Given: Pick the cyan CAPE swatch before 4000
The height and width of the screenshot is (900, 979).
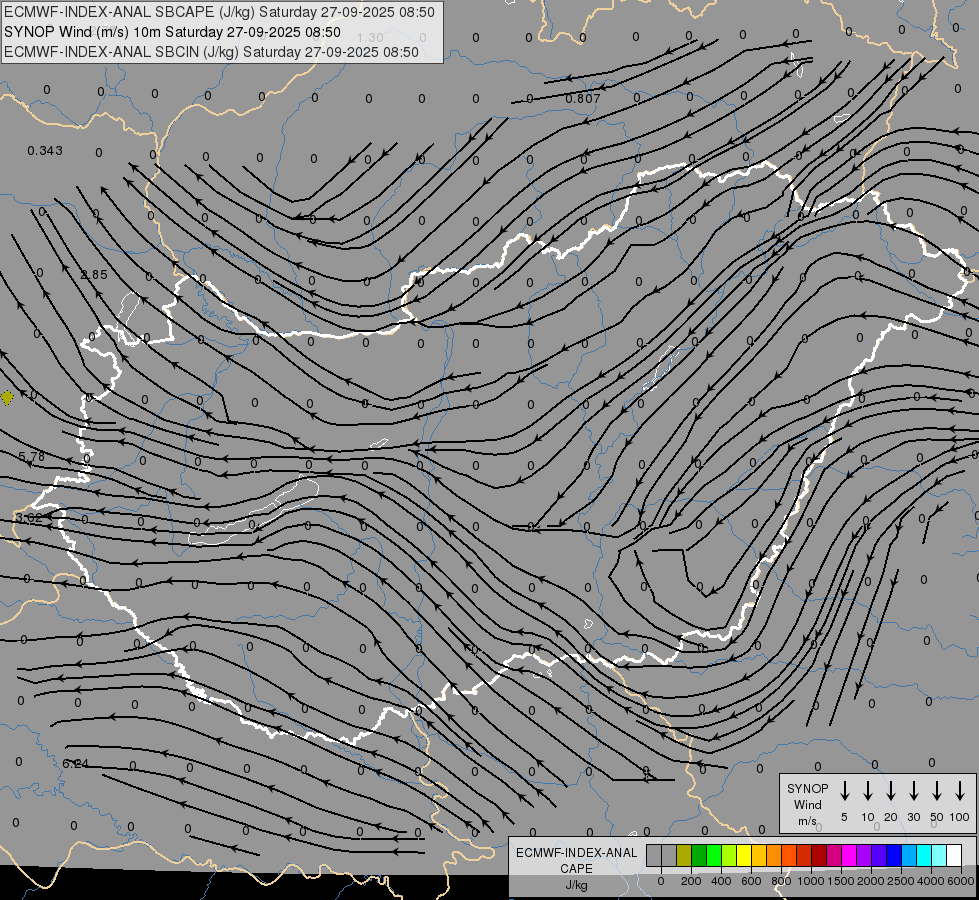Looking at the screenshot, I should coord(924,855).
